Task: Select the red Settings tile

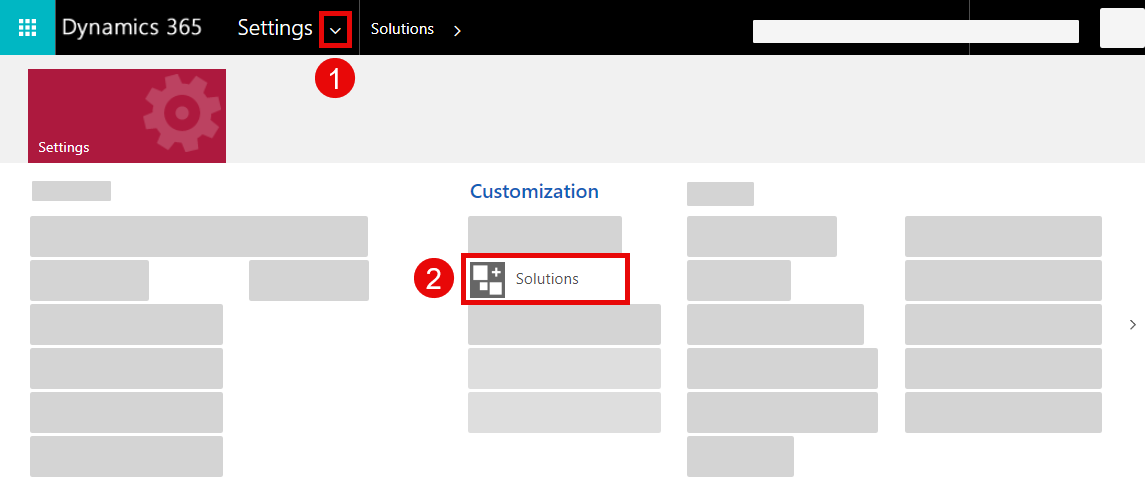Action: (126, 115)
